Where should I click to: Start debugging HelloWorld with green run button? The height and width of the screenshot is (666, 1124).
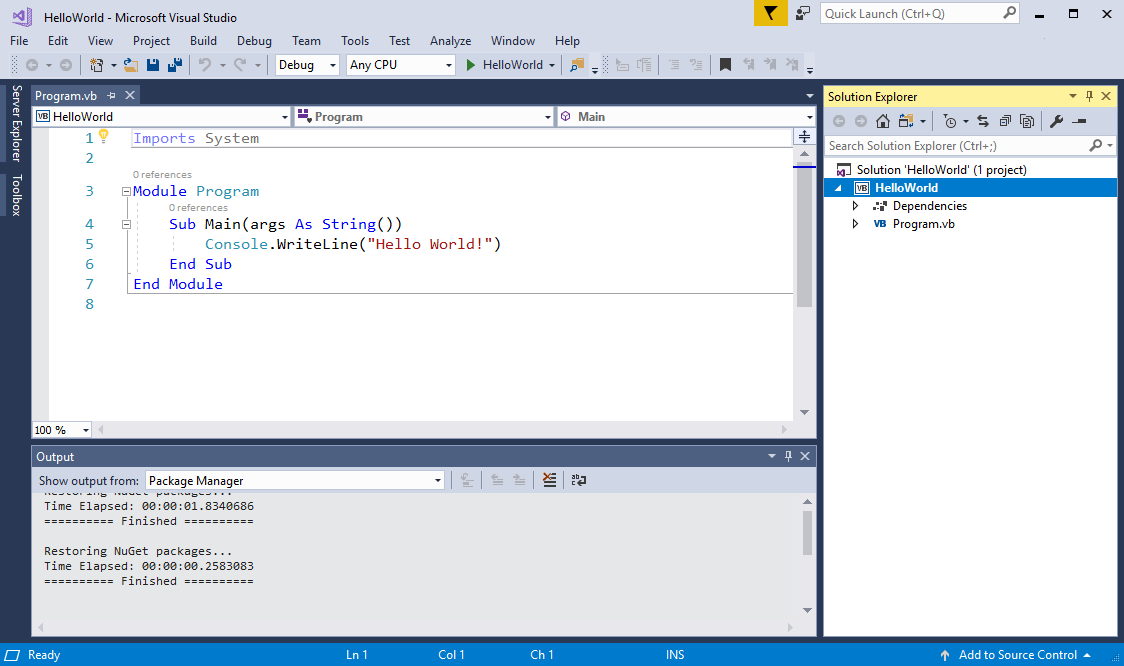(x=470, y=64)
